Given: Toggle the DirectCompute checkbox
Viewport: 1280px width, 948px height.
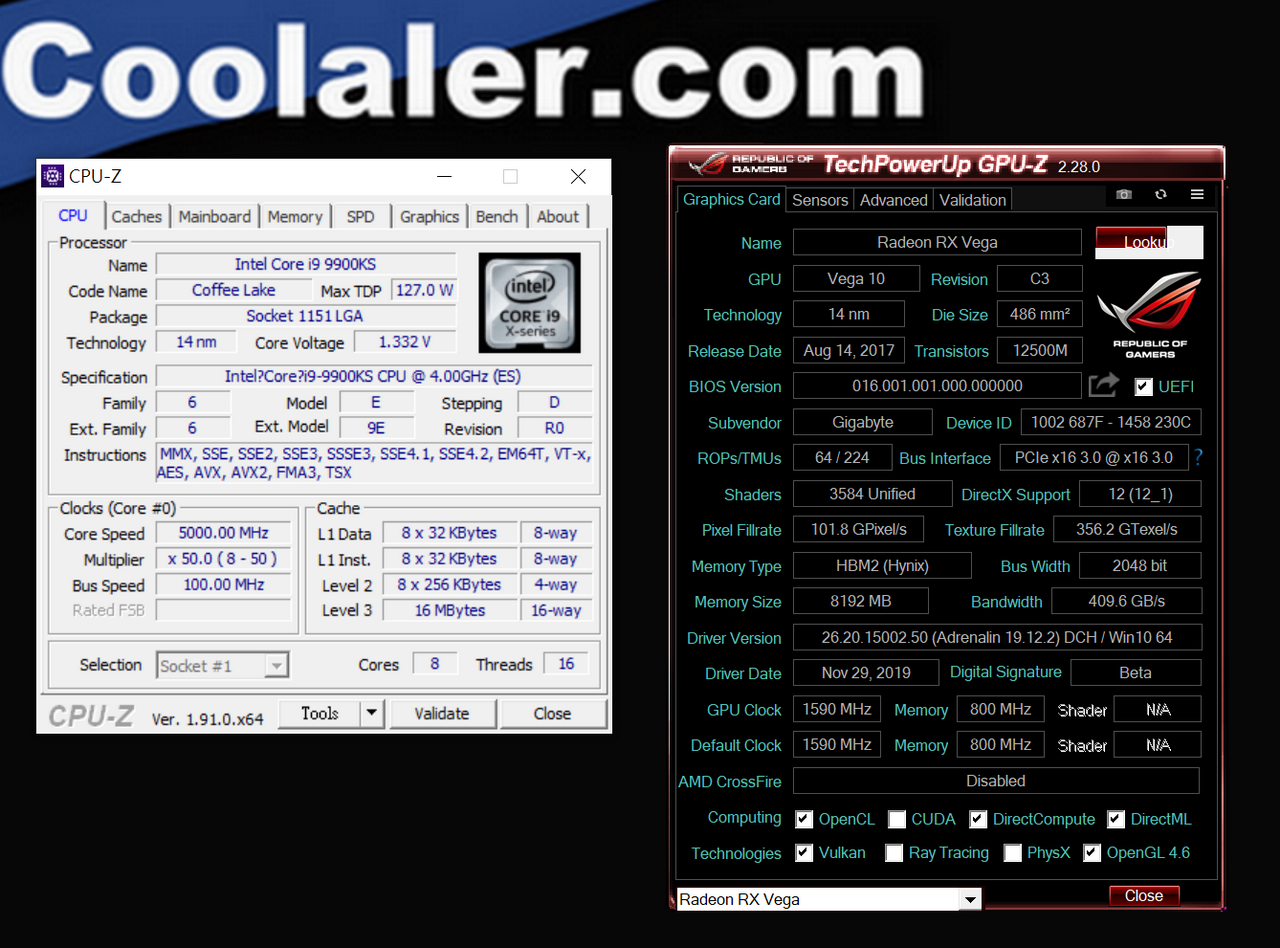Looking at the screenshot, I should (x=978, y=819).
